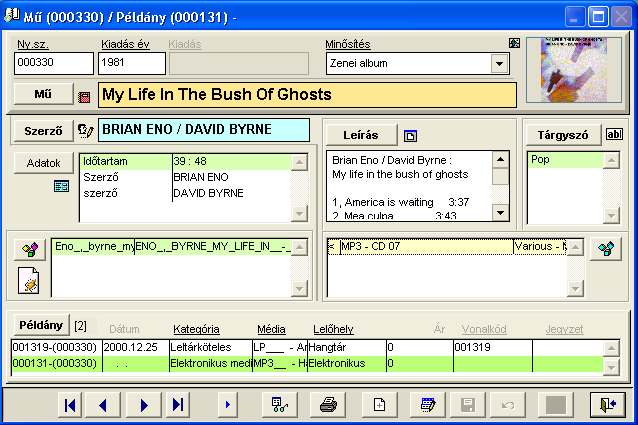The height and width of the screenshot is (425, 638).
Task: Click the Média column header
Action: [x=271, y=329]
